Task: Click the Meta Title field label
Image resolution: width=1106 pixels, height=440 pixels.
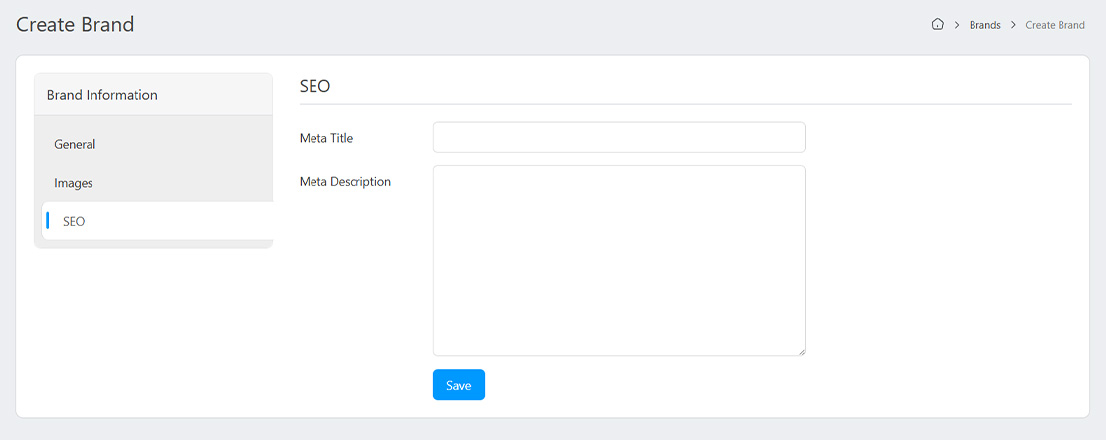Action: pos(326,138)
